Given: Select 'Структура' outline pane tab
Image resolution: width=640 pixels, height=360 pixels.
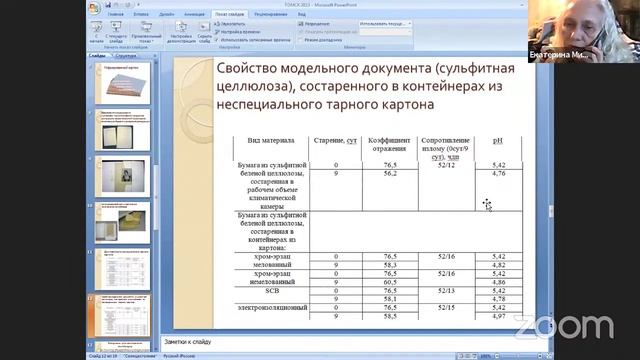Looking at the screenshot, I should 126,56.
